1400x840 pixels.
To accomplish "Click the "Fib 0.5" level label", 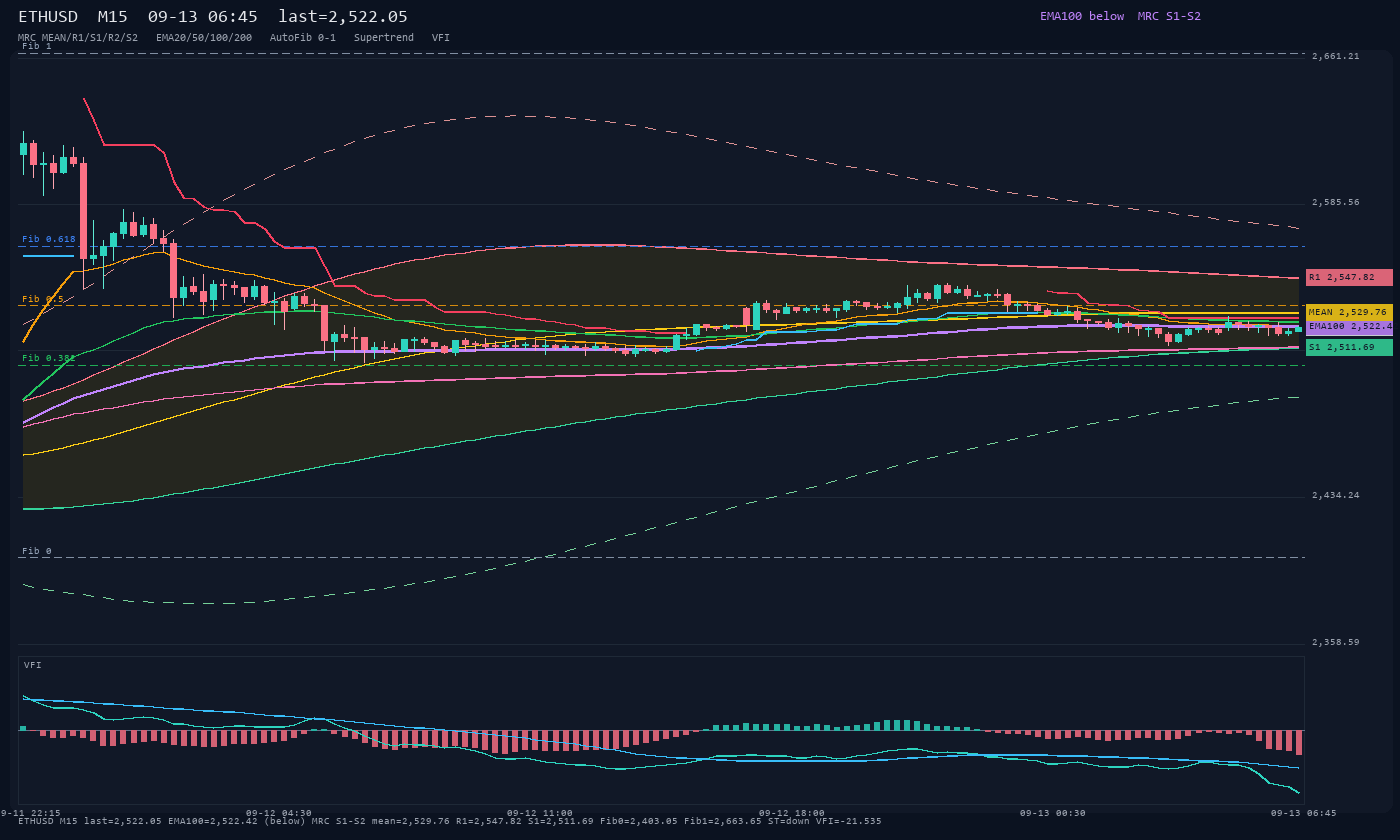I will (x=43, y=299).
